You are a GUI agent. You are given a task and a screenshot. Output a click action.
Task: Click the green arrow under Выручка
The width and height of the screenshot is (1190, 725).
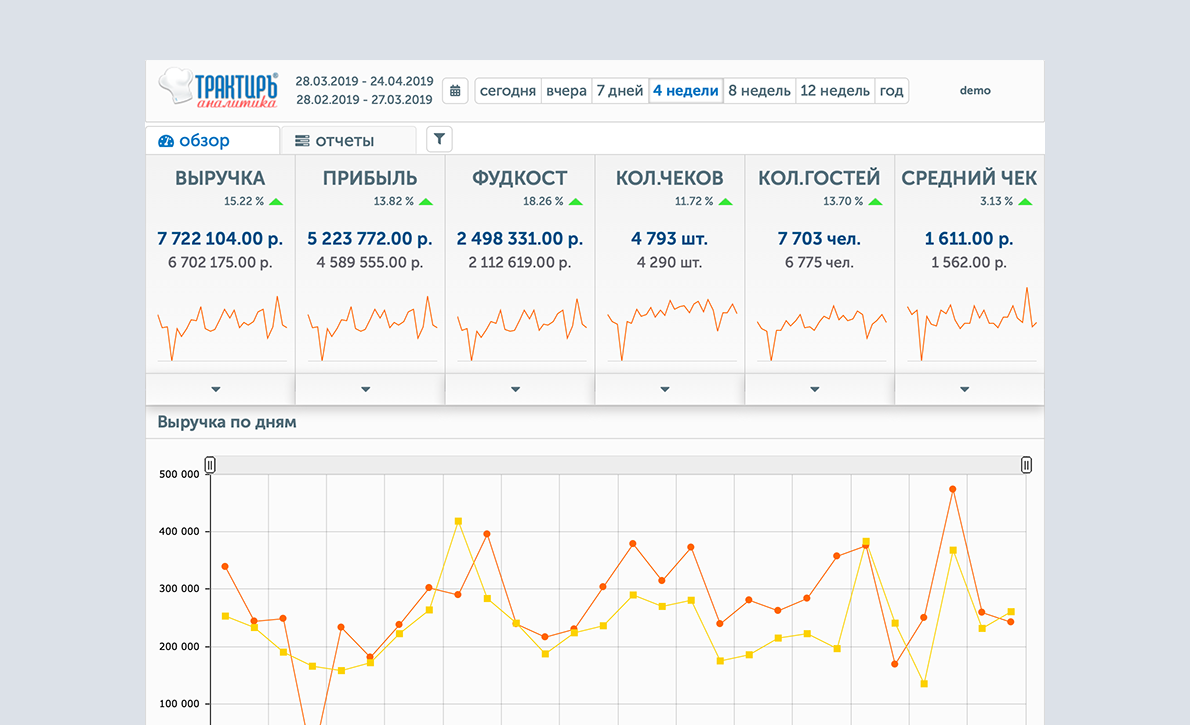coord(276,202)
